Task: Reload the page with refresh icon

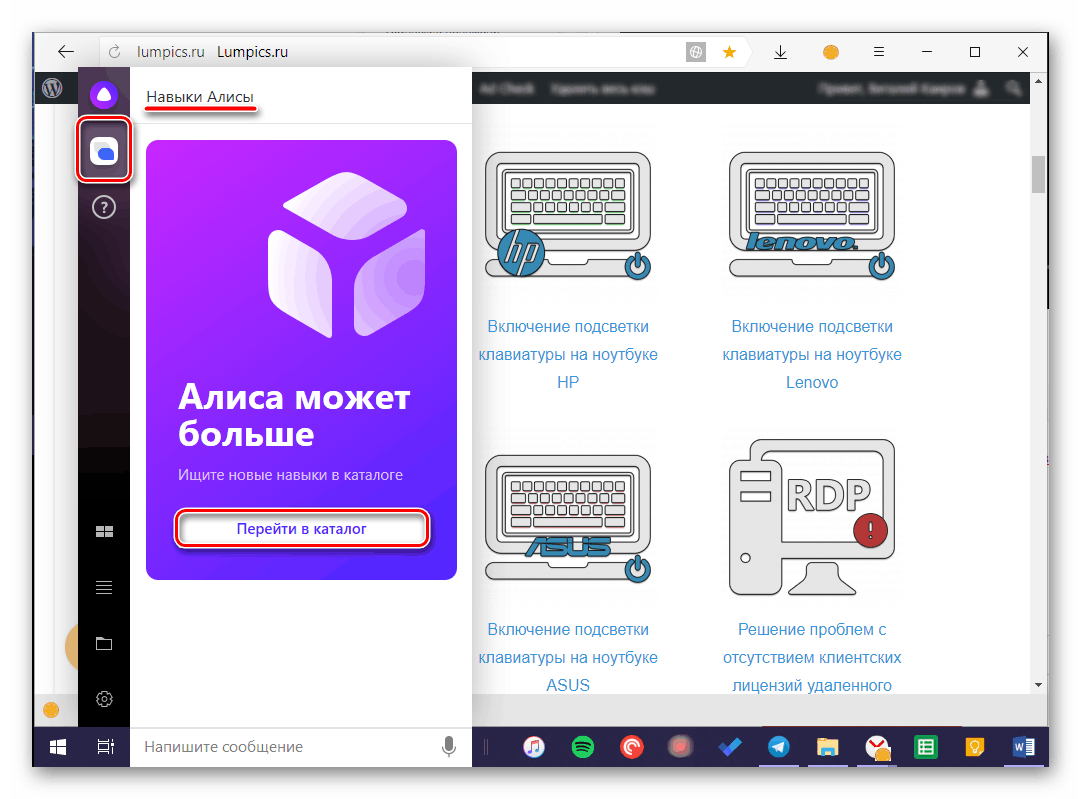Action: pos(114,52)
